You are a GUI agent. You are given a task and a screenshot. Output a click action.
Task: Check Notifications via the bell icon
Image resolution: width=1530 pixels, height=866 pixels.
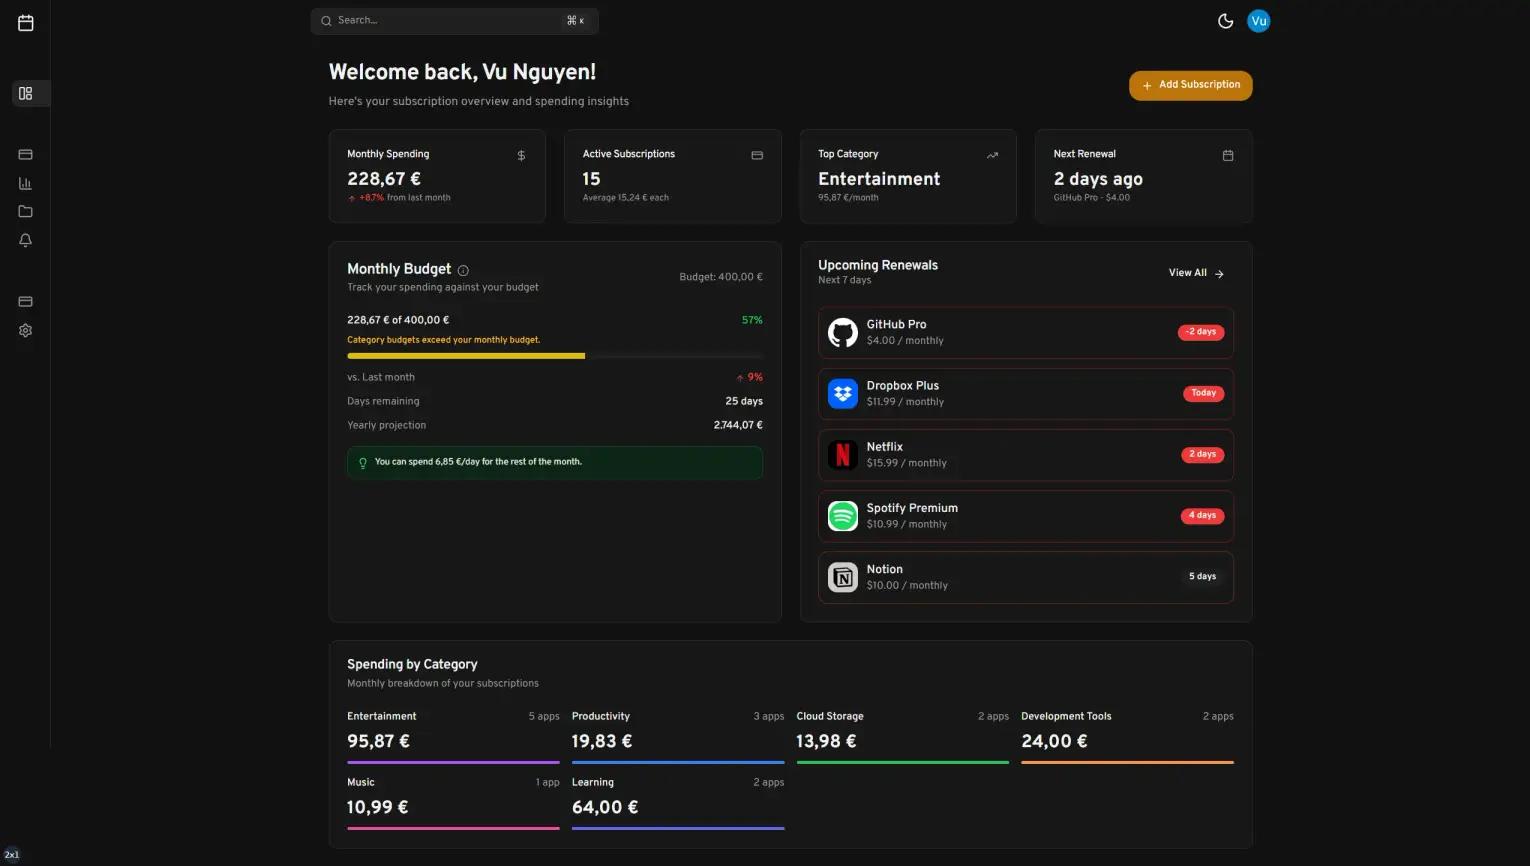pyautogui.click(x=25, y=240)
